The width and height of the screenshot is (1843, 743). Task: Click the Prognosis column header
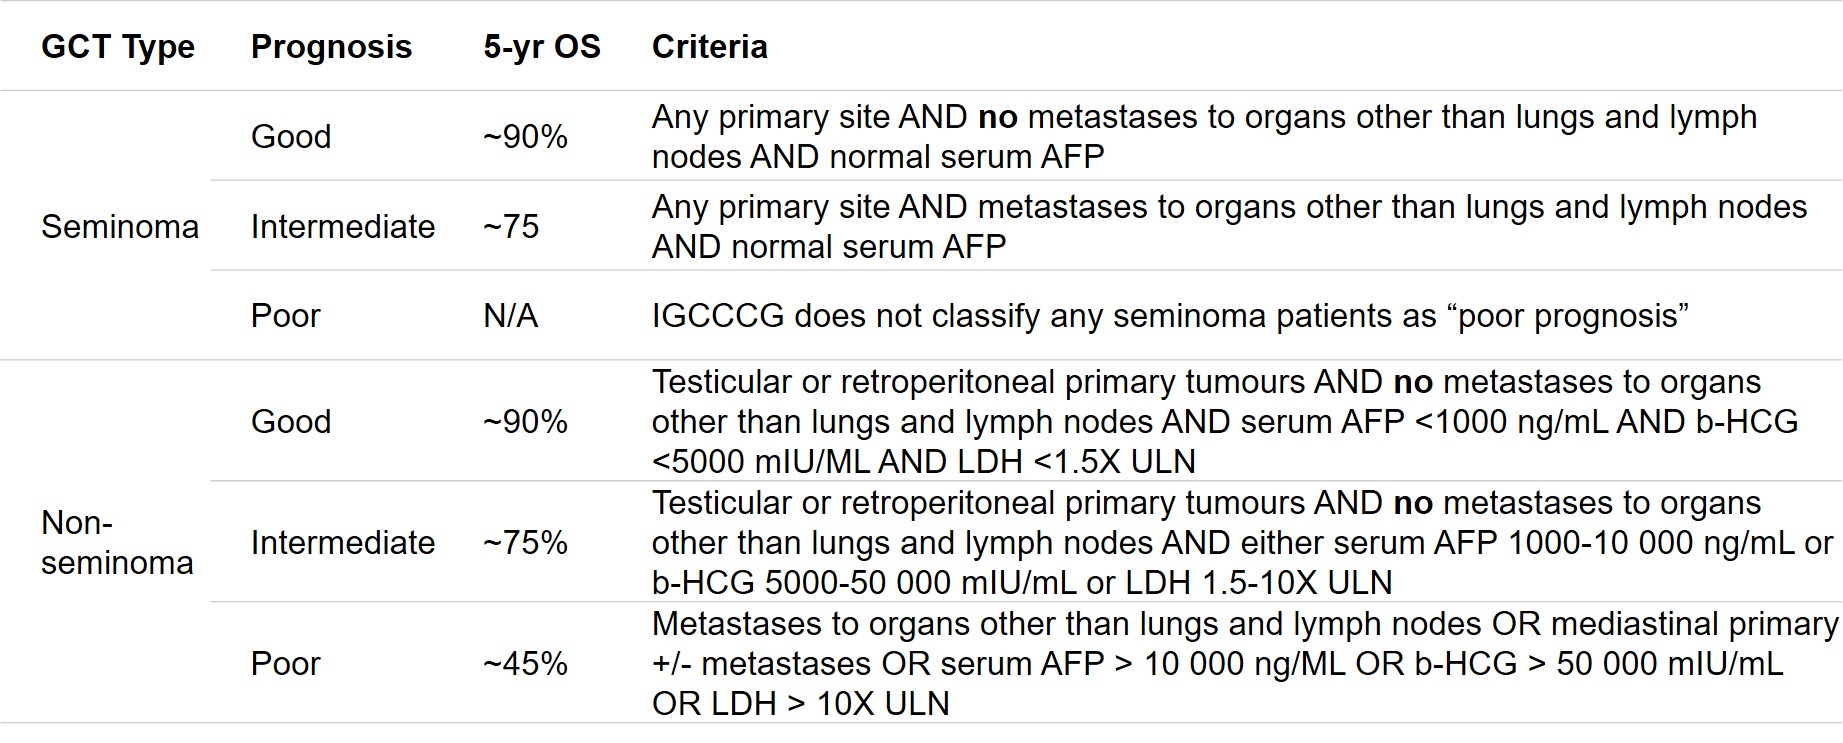[331, 47]
